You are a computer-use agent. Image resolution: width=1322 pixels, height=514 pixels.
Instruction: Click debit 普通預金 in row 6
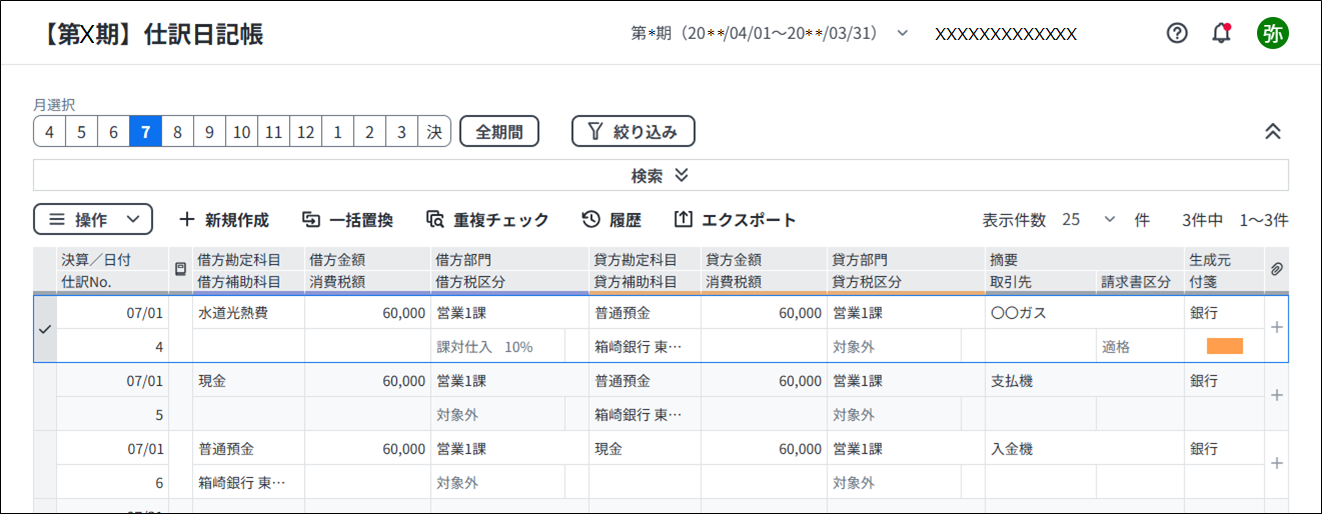tap(248, 449)
